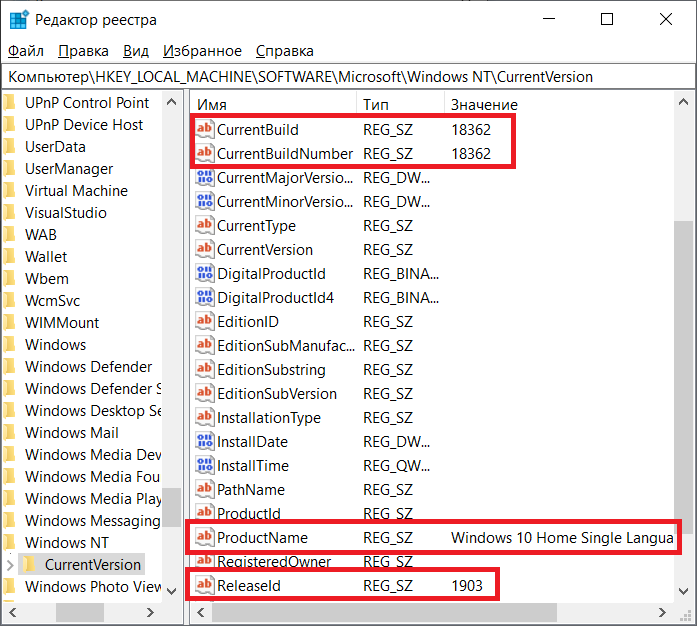Click values pane horizontal scroll right arrow

(662, 613)
